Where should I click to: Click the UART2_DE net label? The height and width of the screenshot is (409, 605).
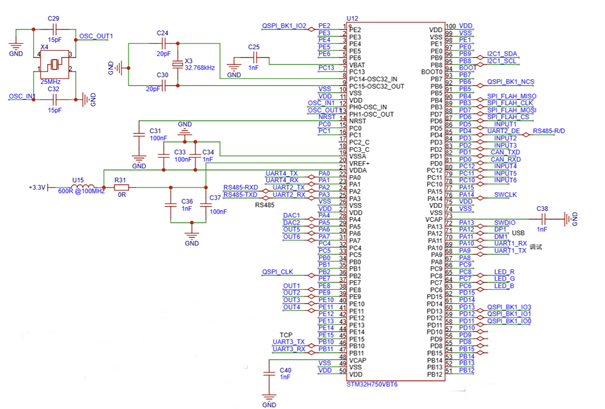tap(504, 131)
